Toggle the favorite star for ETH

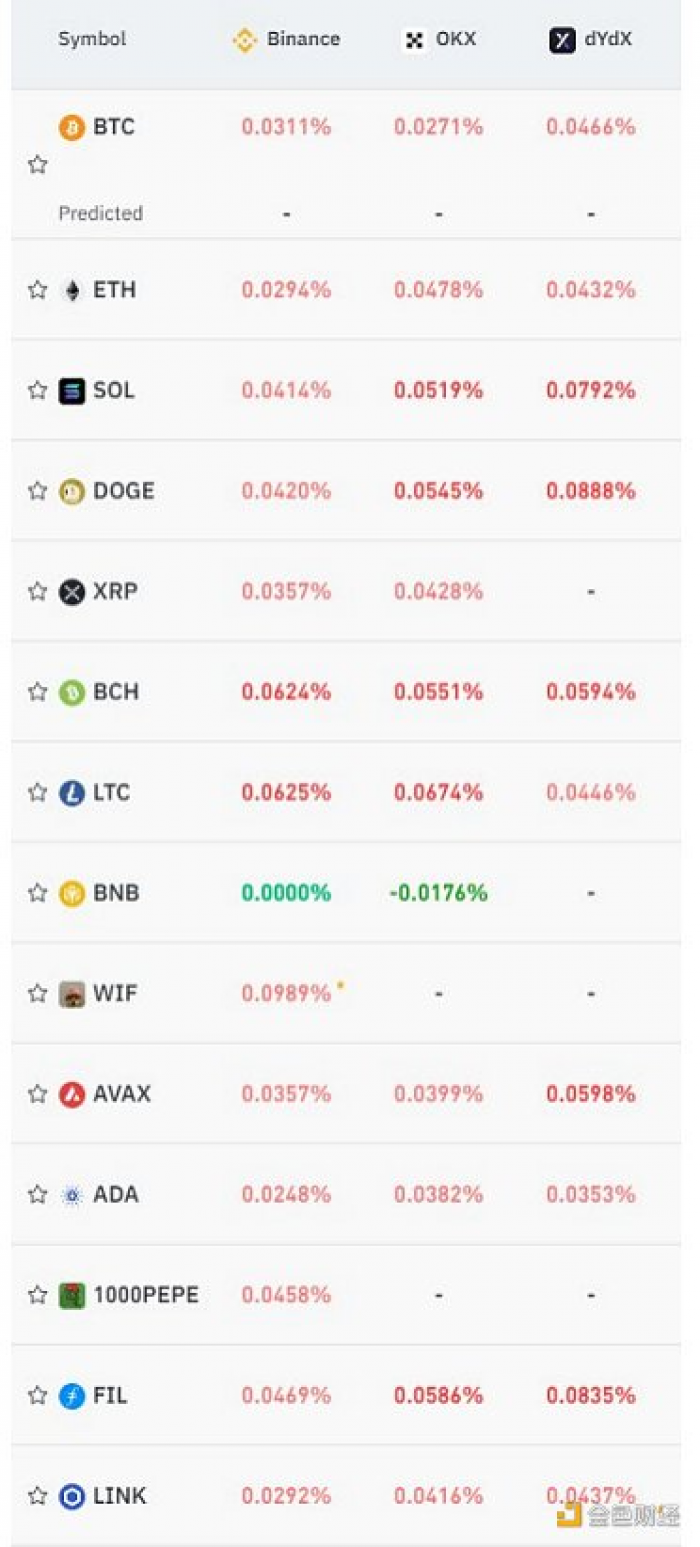point(38,290)
